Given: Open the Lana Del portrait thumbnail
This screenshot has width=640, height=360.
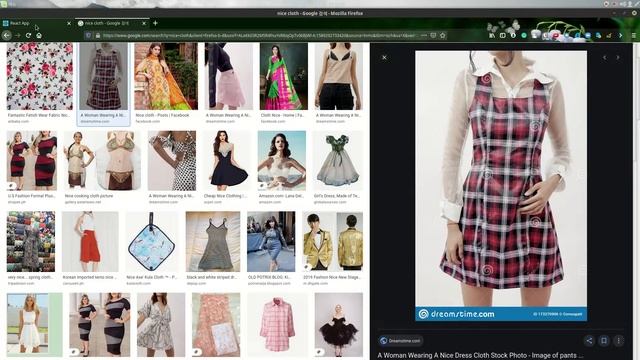Looking at the screenshot, I should coord(282,160).
